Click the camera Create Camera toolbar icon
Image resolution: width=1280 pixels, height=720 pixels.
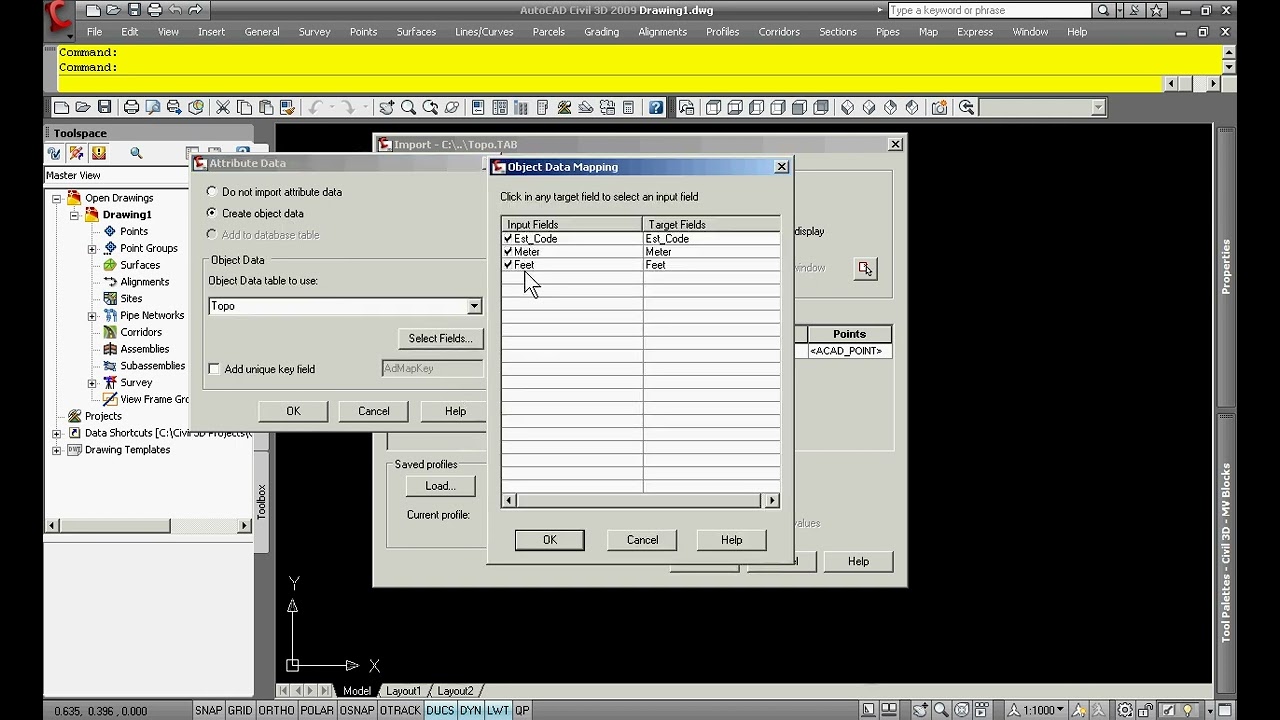(940, 107)
